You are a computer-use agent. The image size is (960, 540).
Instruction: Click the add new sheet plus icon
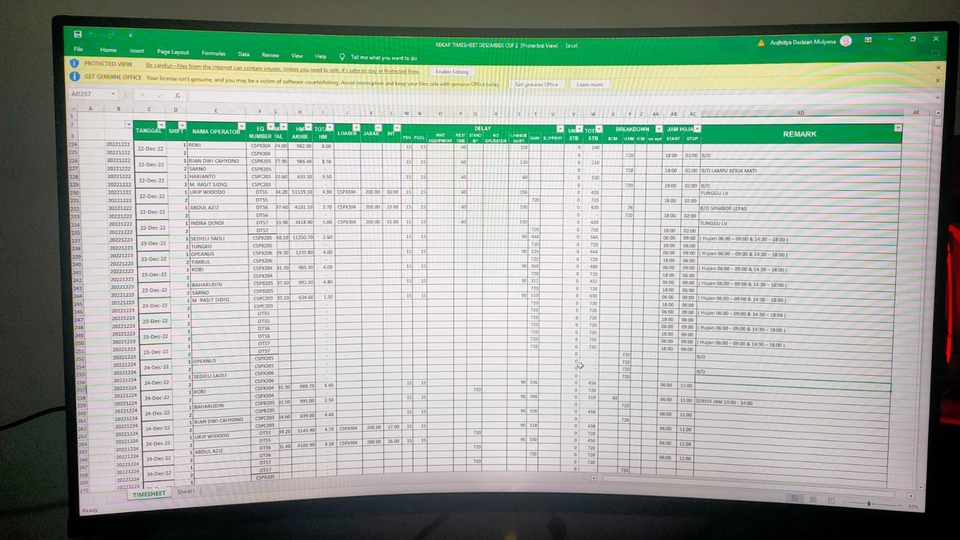pos(220,490)
